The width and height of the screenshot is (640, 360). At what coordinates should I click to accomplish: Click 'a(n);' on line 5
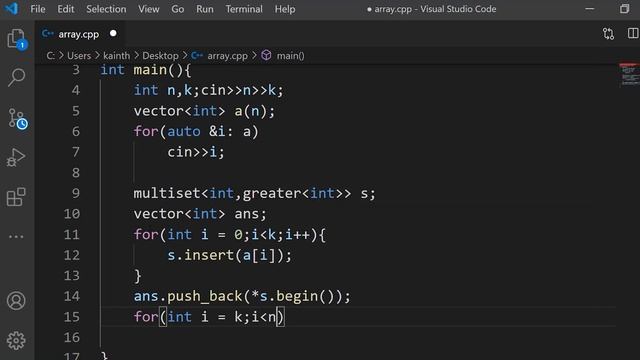tap(255, 111)
